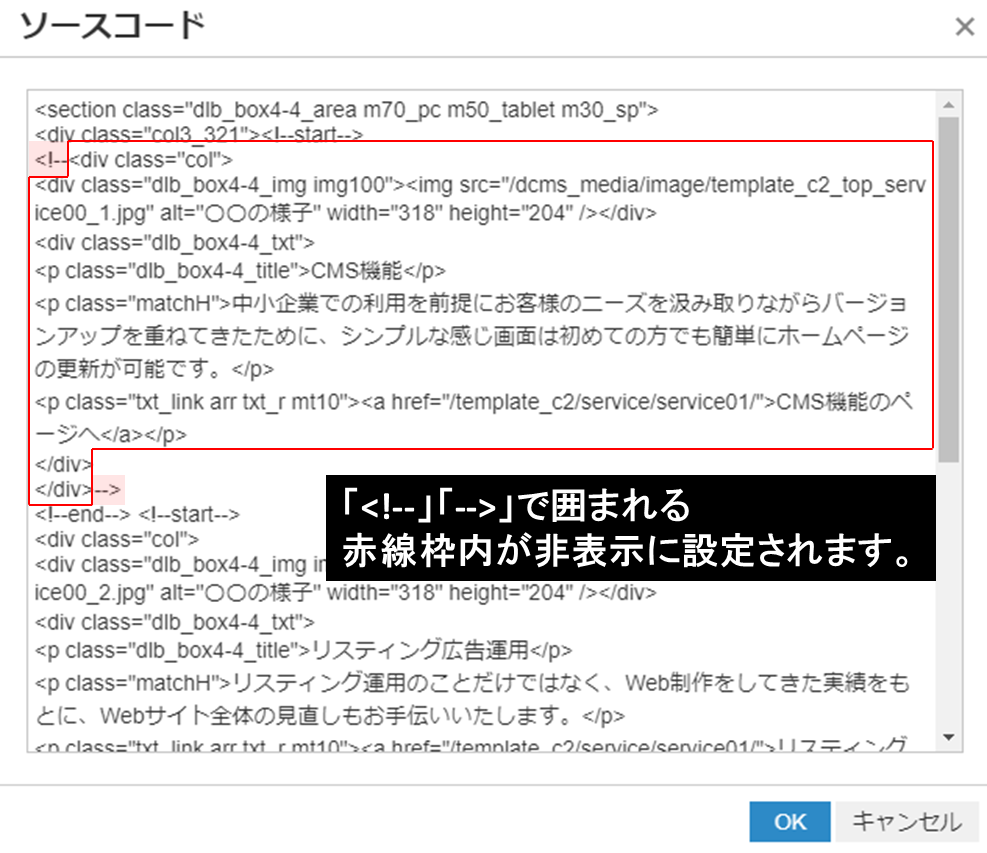Viewport: 987px width, 853px height.
Task: Click the '</div>-->' closing comment line
Action: click(x=78, y=489)
